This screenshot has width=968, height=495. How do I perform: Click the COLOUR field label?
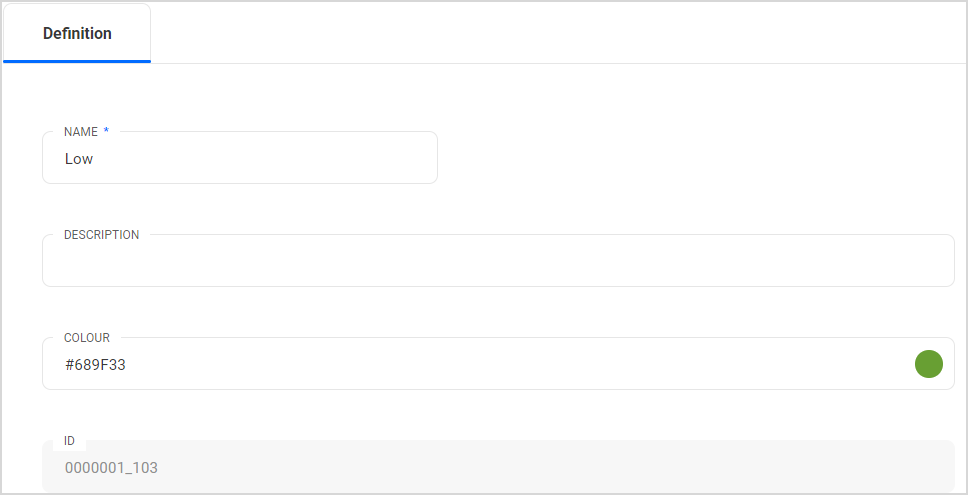click(x=87, y=338)
